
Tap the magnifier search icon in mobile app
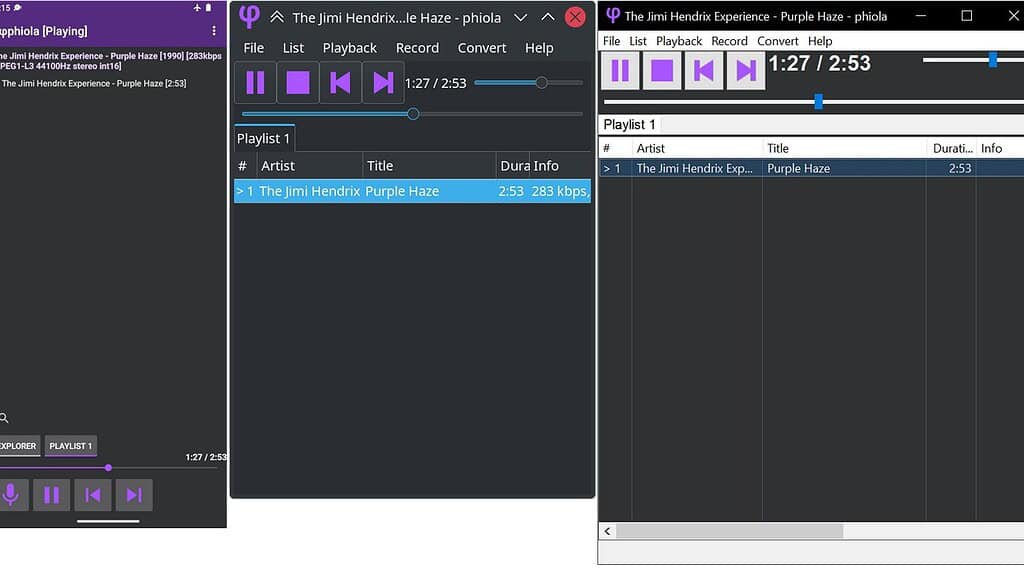click(5, 418)
